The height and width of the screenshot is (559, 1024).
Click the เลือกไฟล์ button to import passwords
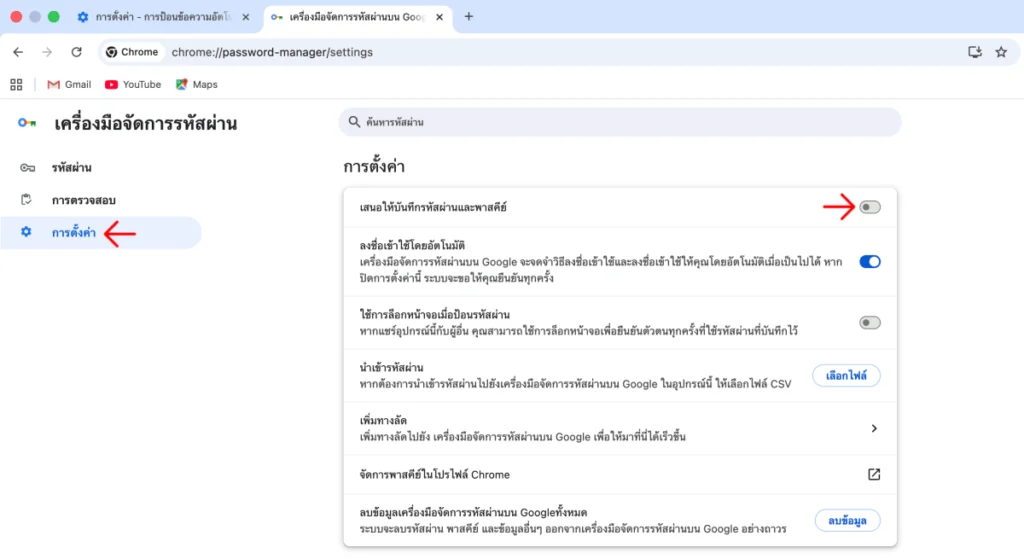[846, 375]
